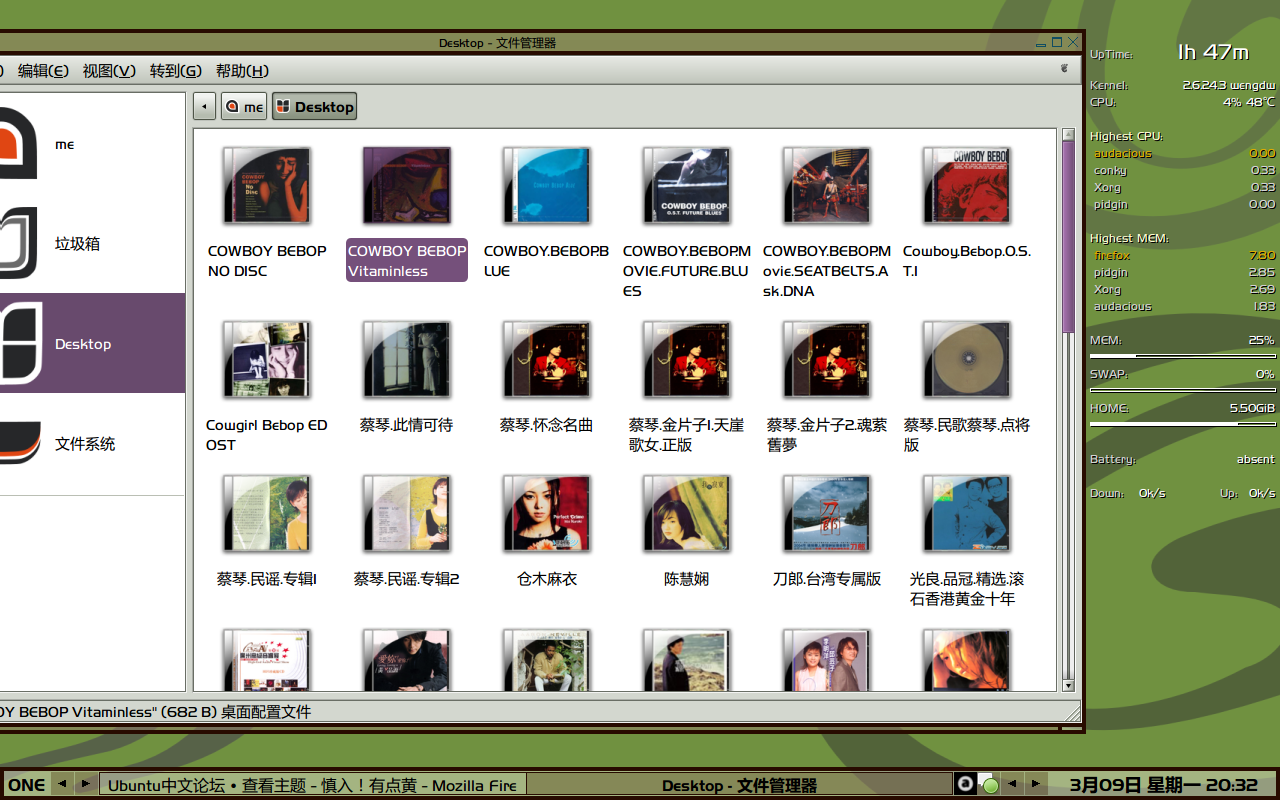Open 垃圾箱 trash in side pane

click(x=92, y=243)
